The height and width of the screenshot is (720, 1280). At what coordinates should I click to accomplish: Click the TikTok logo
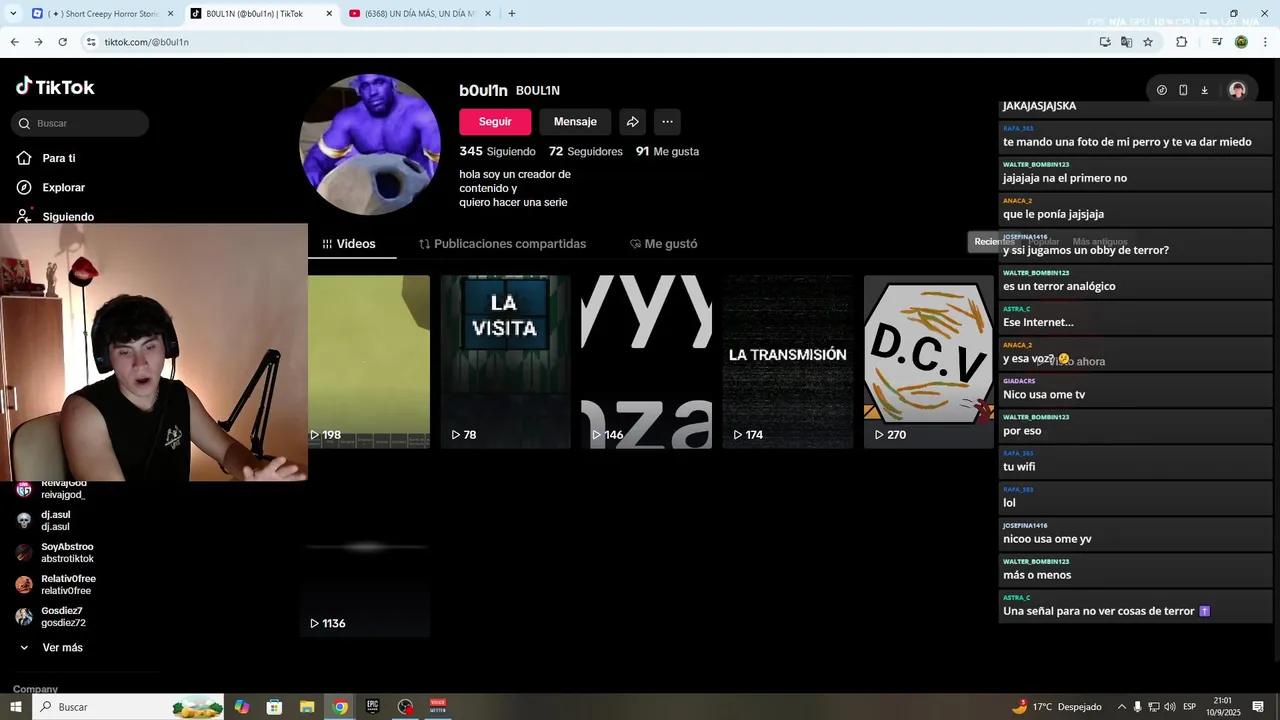55,87
